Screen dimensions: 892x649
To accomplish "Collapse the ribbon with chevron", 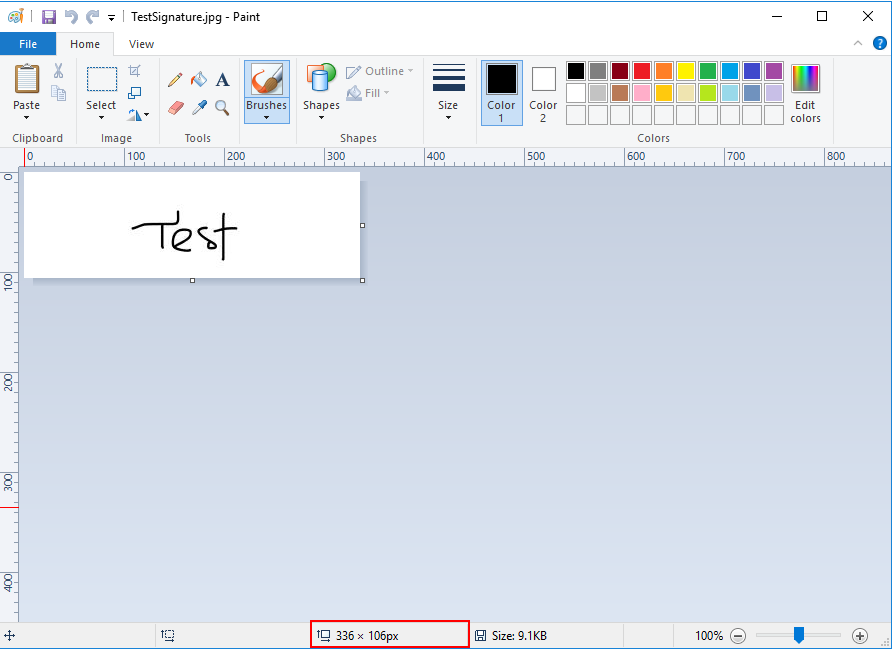I will (x=858, y=43).
